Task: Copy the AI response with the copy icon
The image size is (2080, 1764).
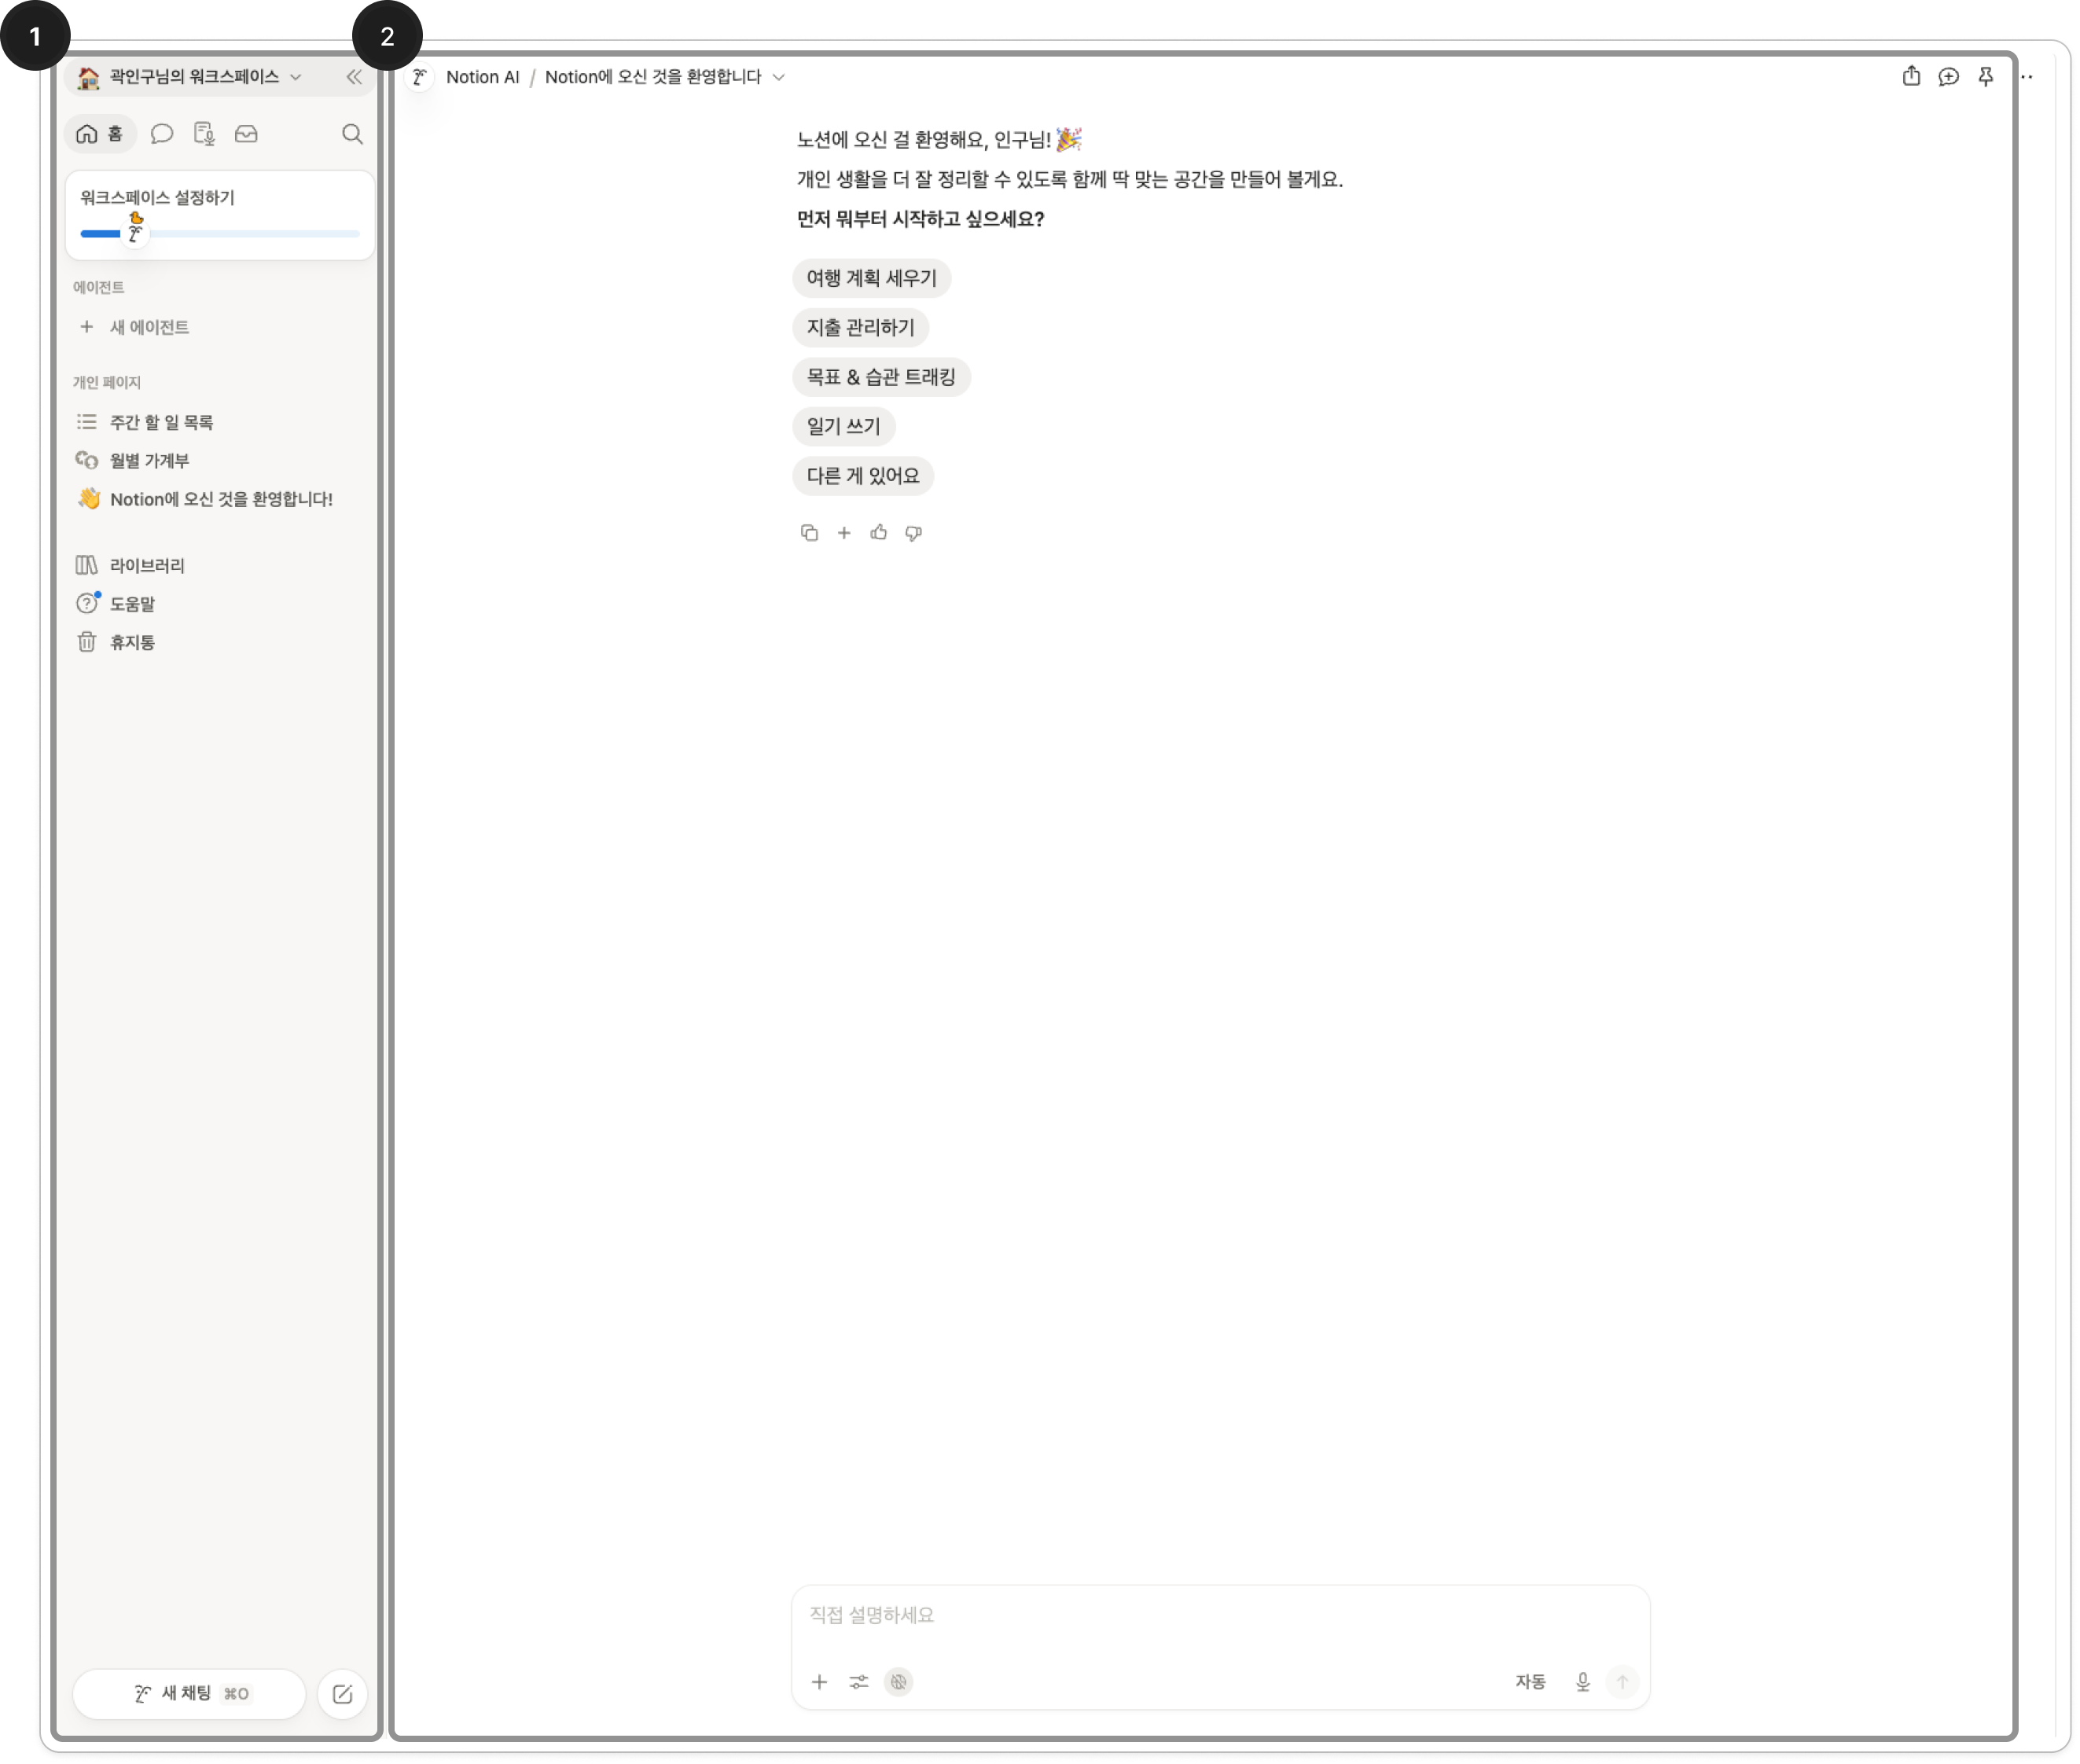Action: [809, 533]
